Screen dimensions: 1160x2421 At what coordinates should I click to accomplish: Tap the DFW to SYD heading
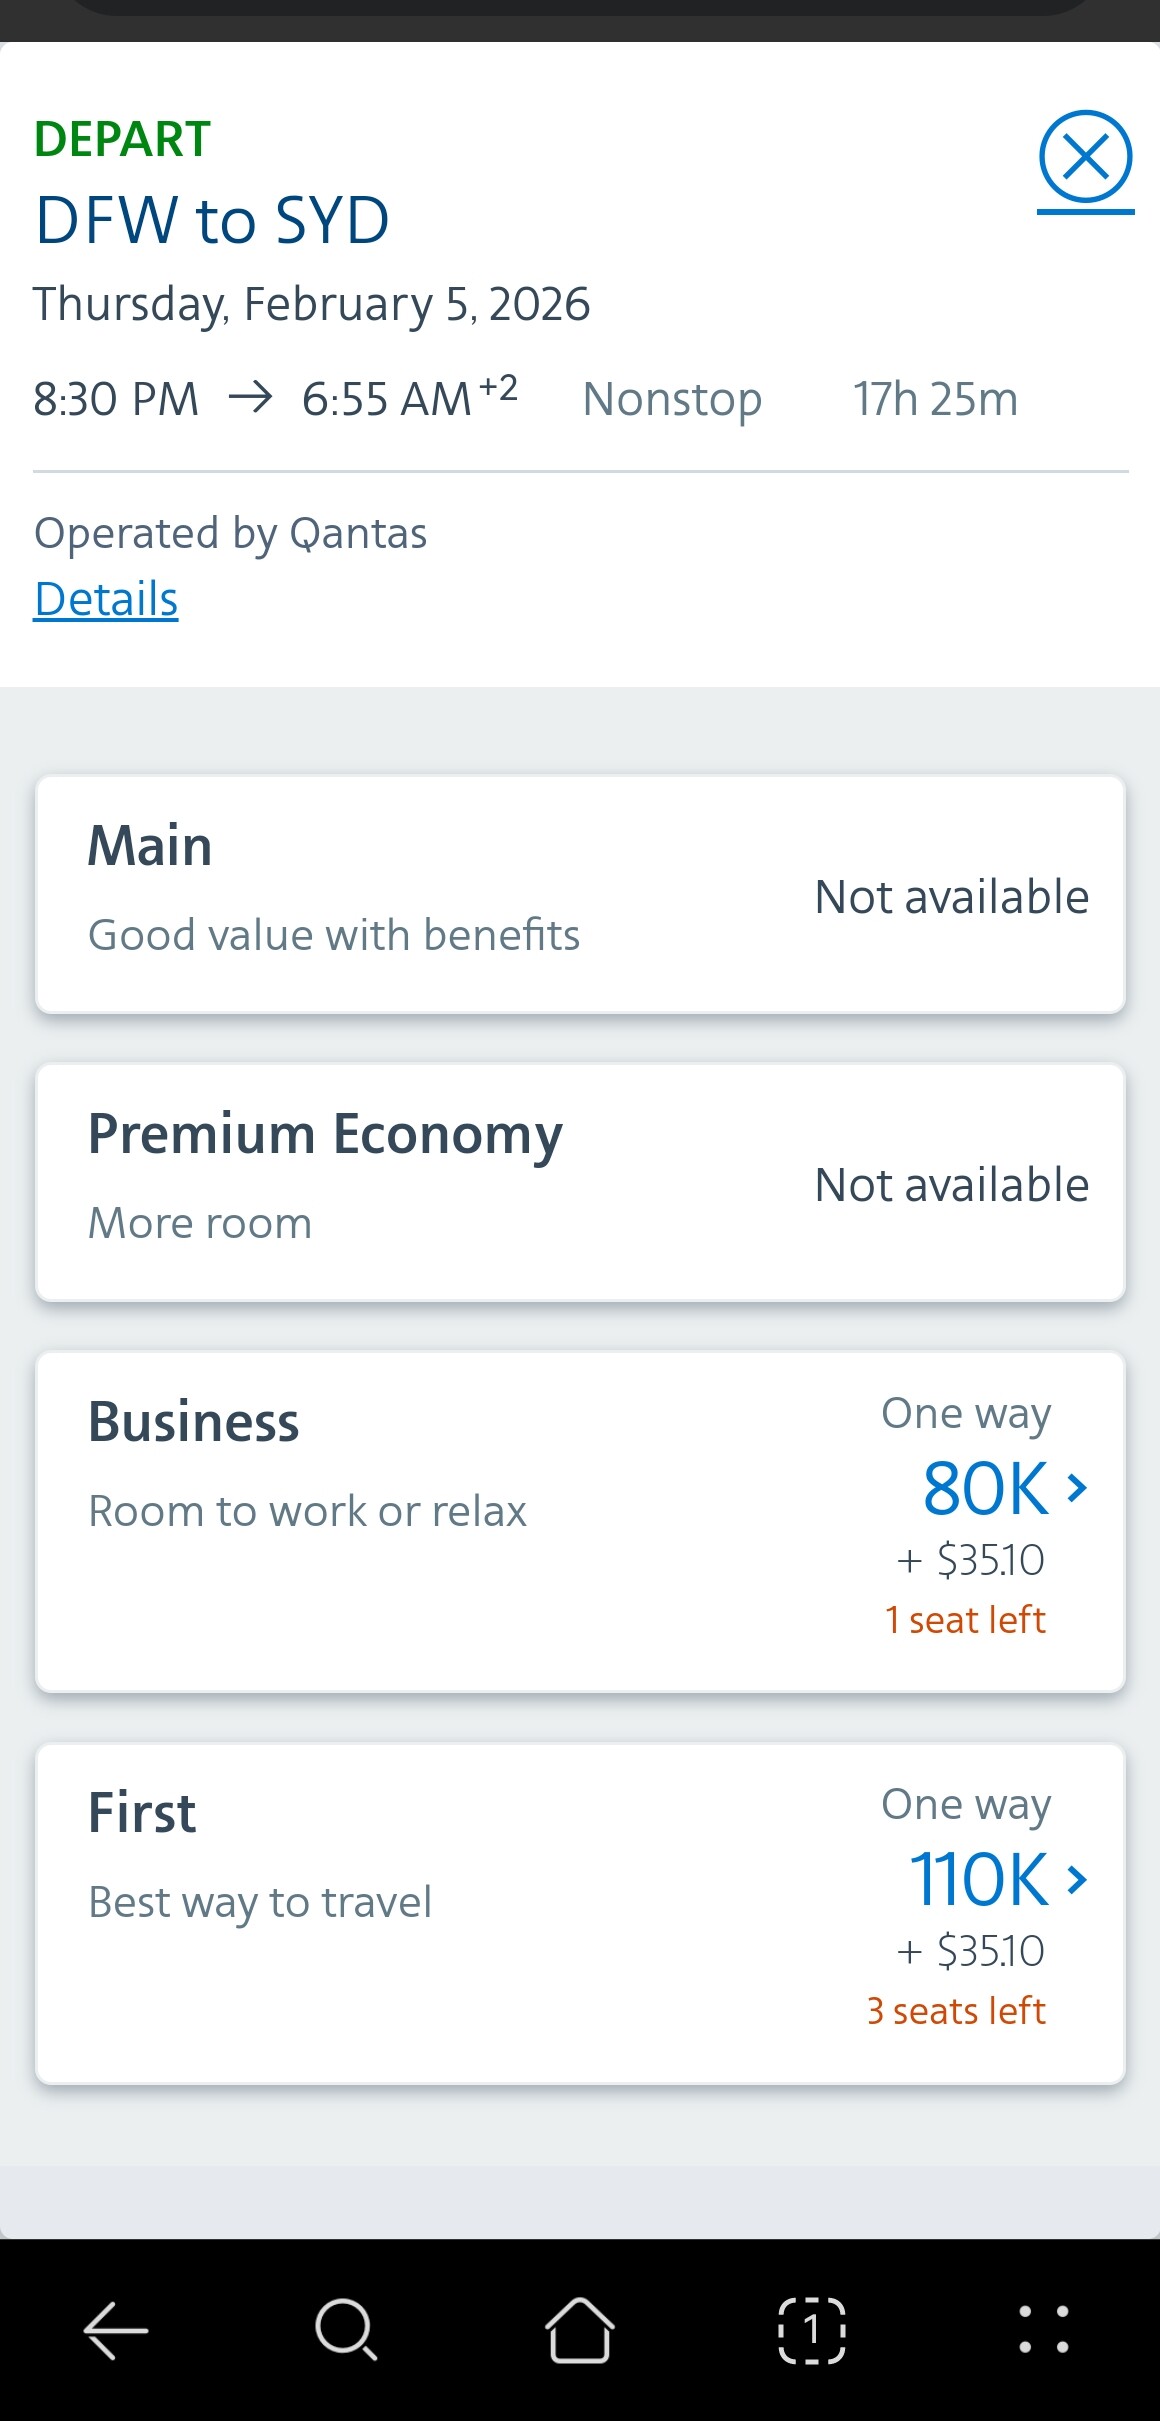pos(212,220)
